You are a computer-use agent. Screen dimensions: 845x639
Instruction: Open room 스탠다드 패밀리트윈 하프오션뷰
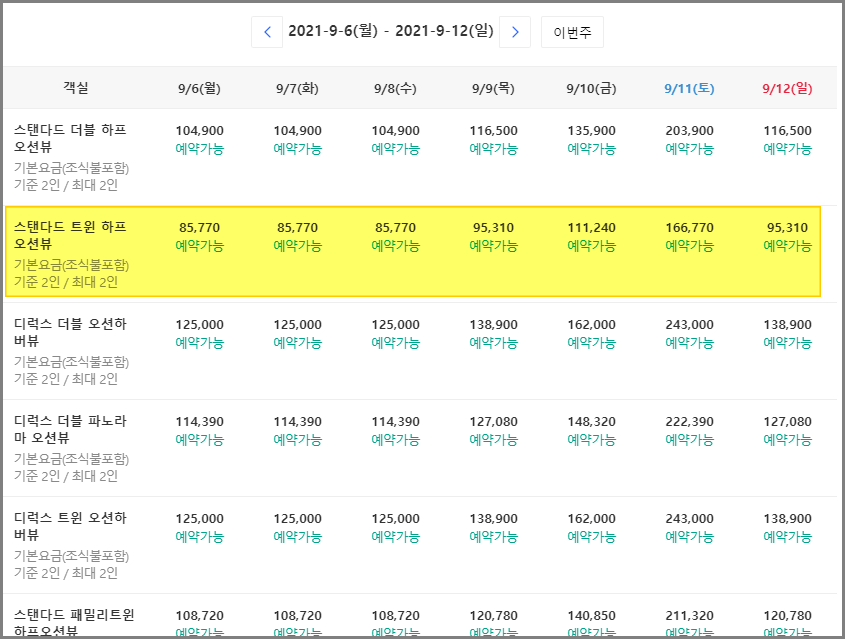(x=74, y=622)
